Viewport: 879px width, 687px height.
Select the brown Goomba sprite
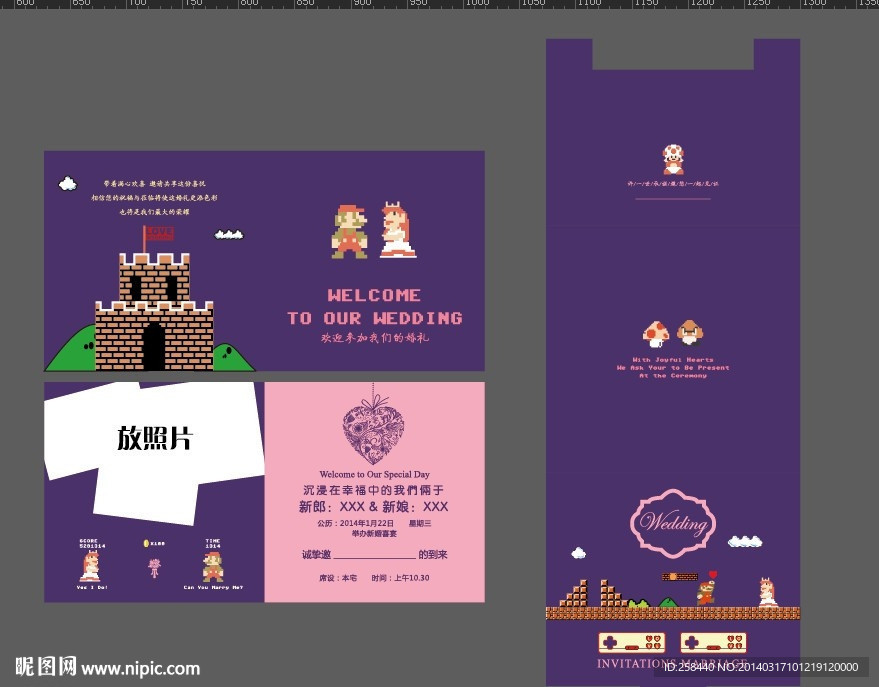[x=690, y=332]
